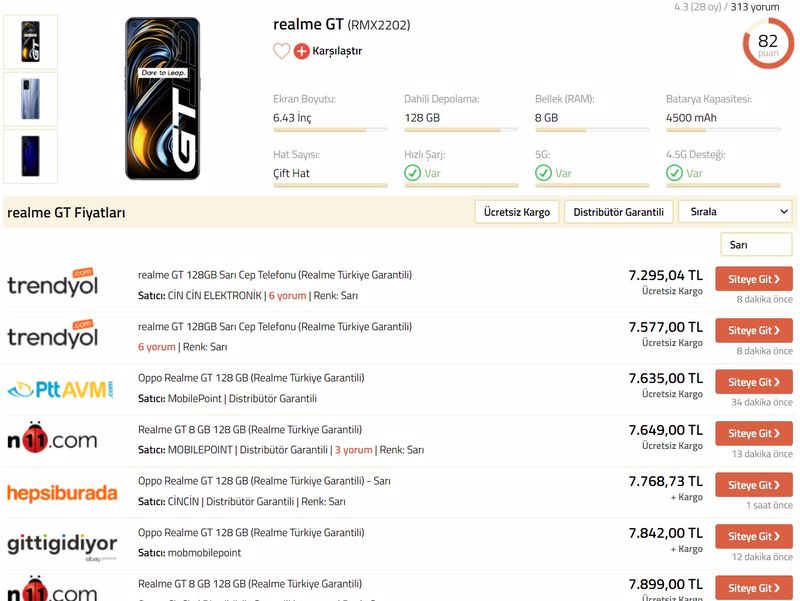Select the first yellow phone thumbnail
Screen dimensions: 800x601
pyautogui.click(x=31, y=42)
